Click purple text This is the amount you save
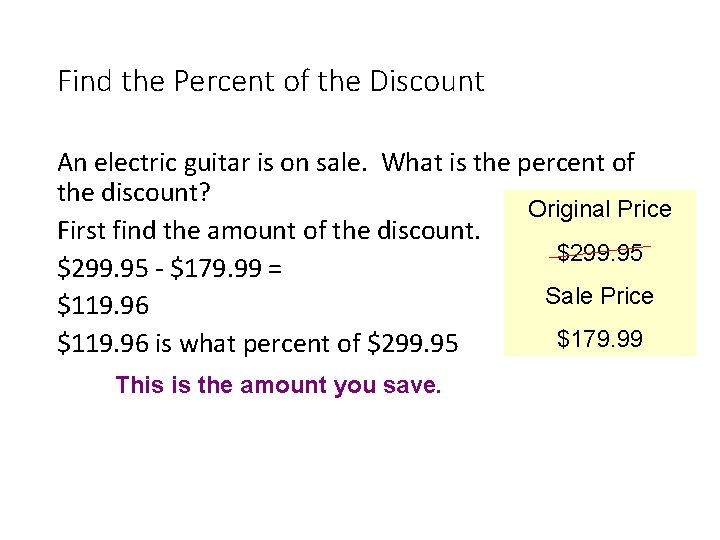This screenshot has width=720, height=540. pos(278,385)
